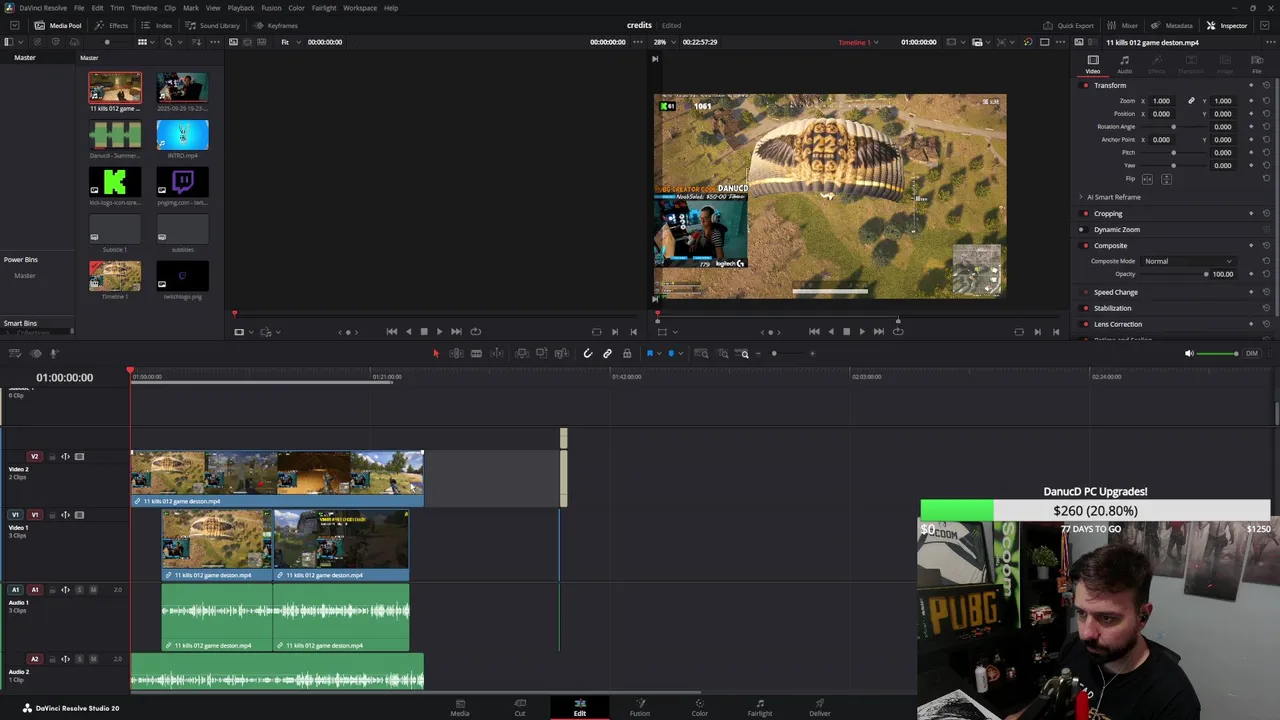Image resolution: width=1280 pixels, height=720 pixels.
Task: Reset the Transform section
Action: pyautogui.click(x=1266, y=86)
